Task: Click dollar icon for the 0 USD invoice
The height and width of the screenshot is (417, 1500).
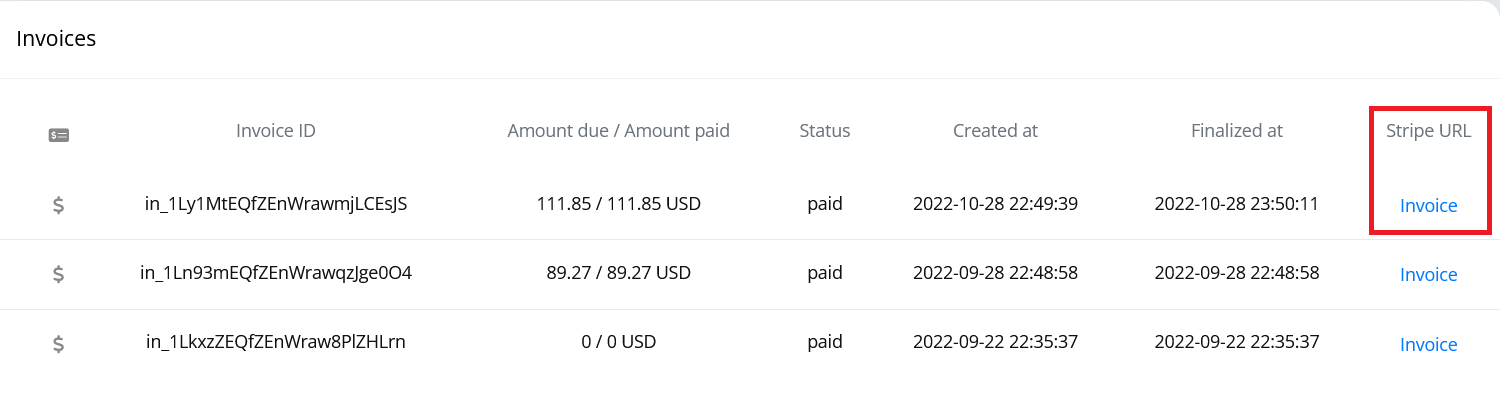Action: [59, 344]
